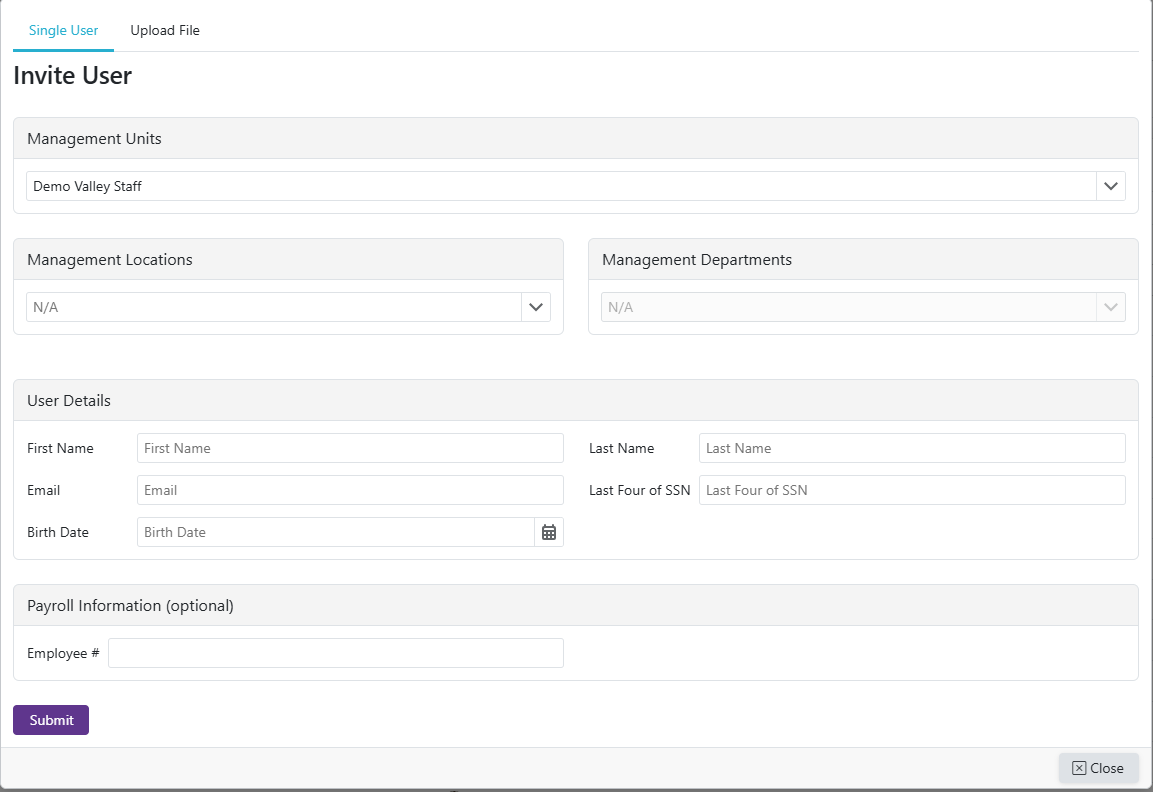This screenshot has height=792, width=1153.
Task: Click the Payroll Information section header
Action: click(130, 605)
